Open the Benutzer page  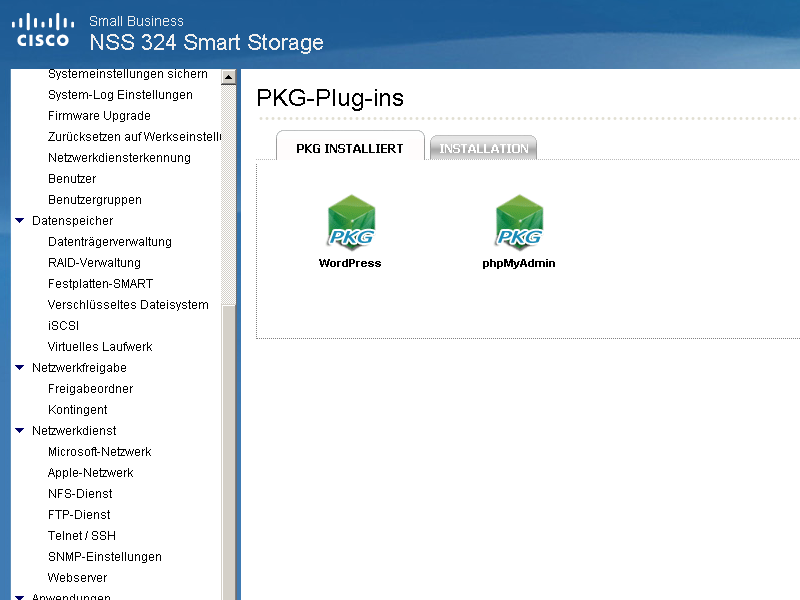pyautogui.click(x=72, y=179)
